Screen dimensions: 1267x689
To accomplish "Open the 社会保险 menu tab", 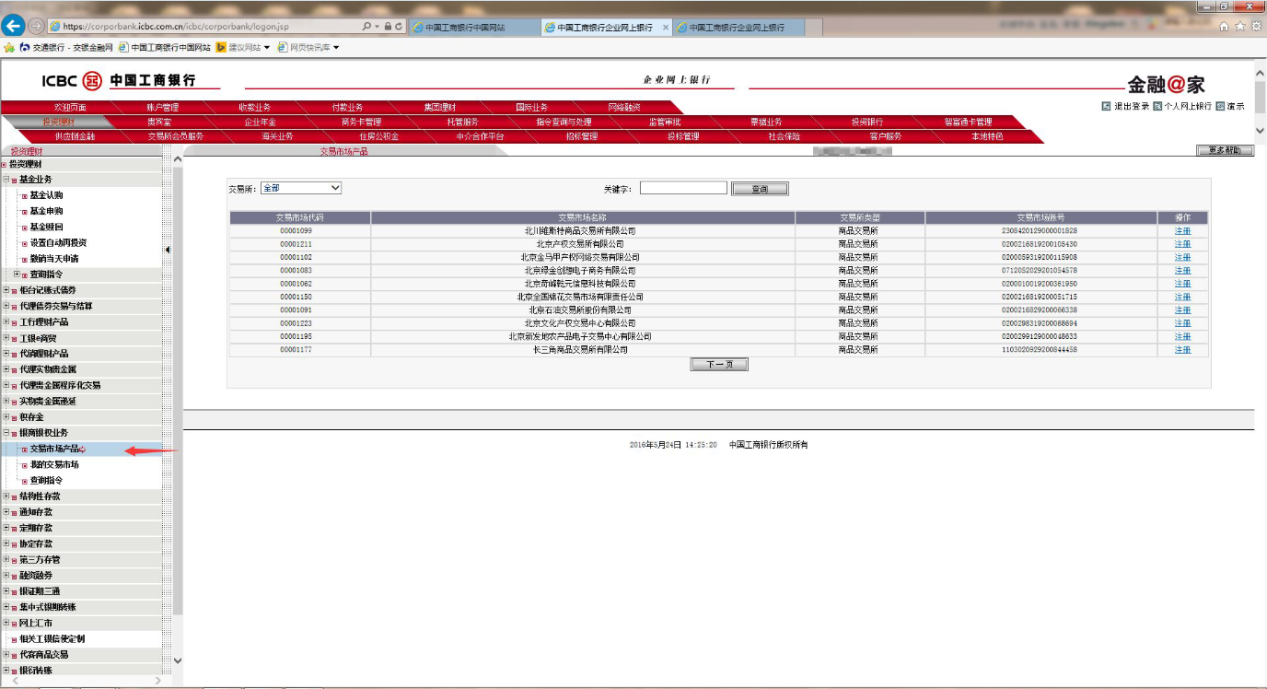I will pos(784,137).
